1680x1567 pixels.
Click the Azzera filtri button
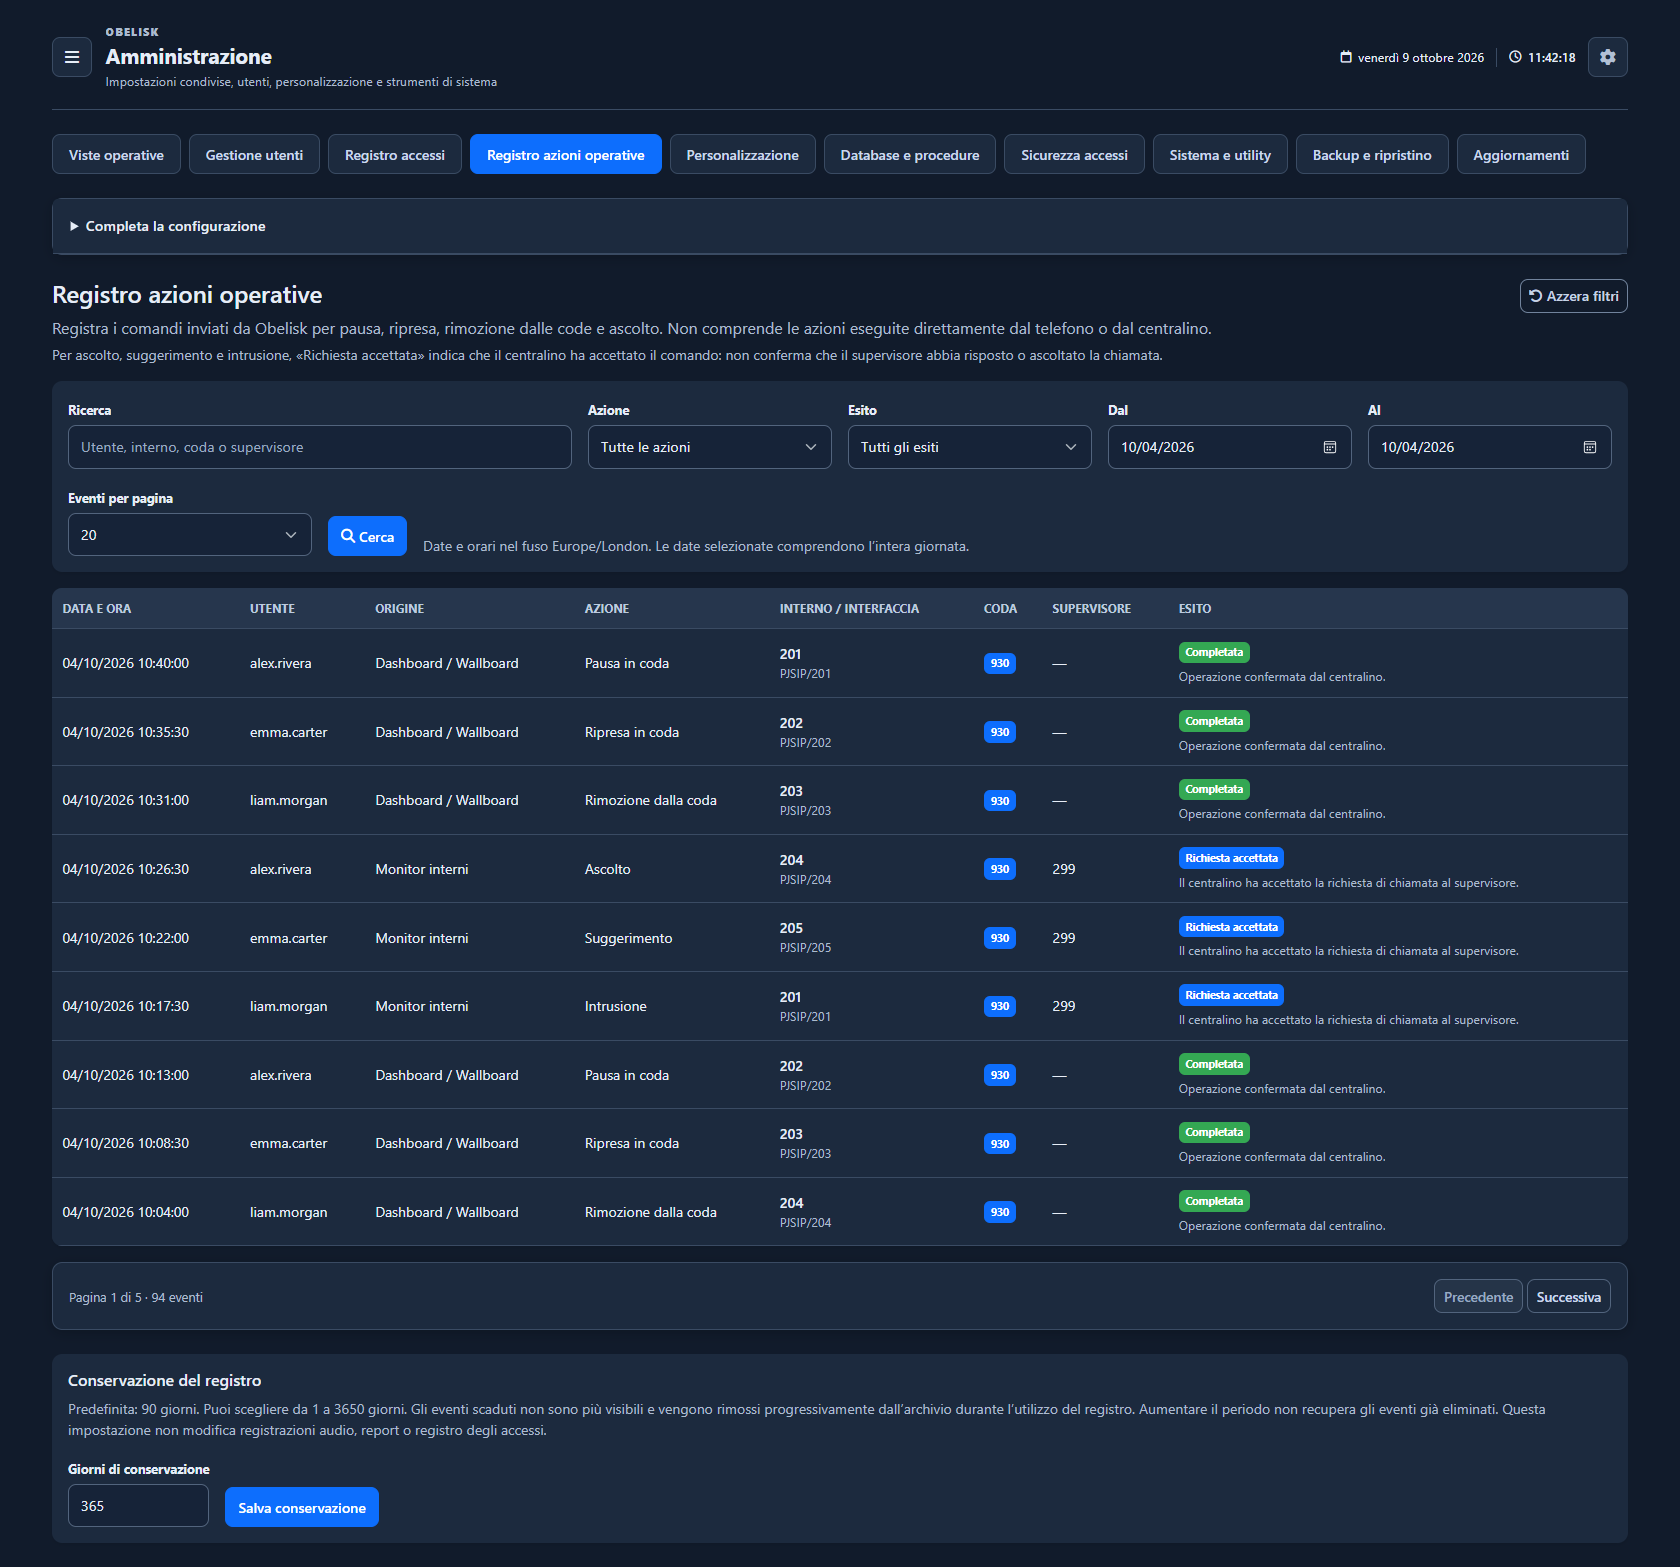pos(1574,296)
